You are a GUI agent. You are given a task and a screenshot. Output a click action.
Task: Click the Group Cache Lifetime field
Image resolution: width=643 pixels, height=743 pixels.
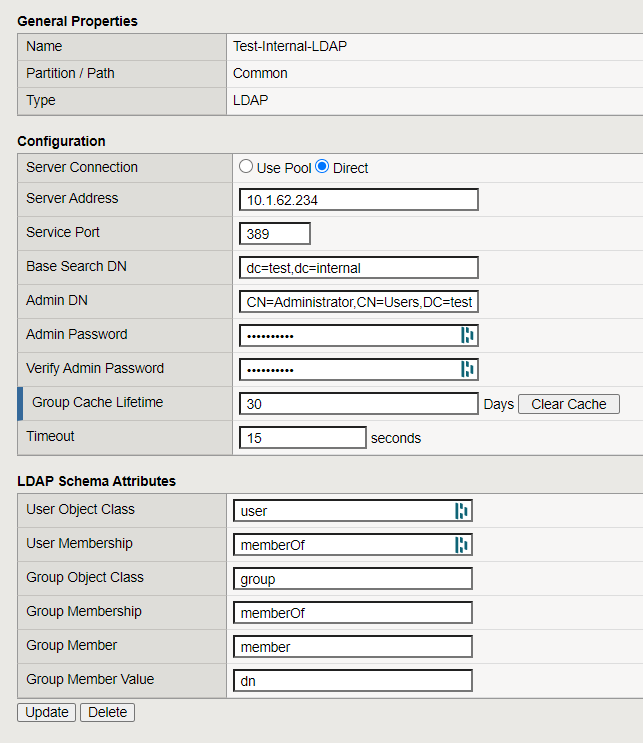coord(359,404)
